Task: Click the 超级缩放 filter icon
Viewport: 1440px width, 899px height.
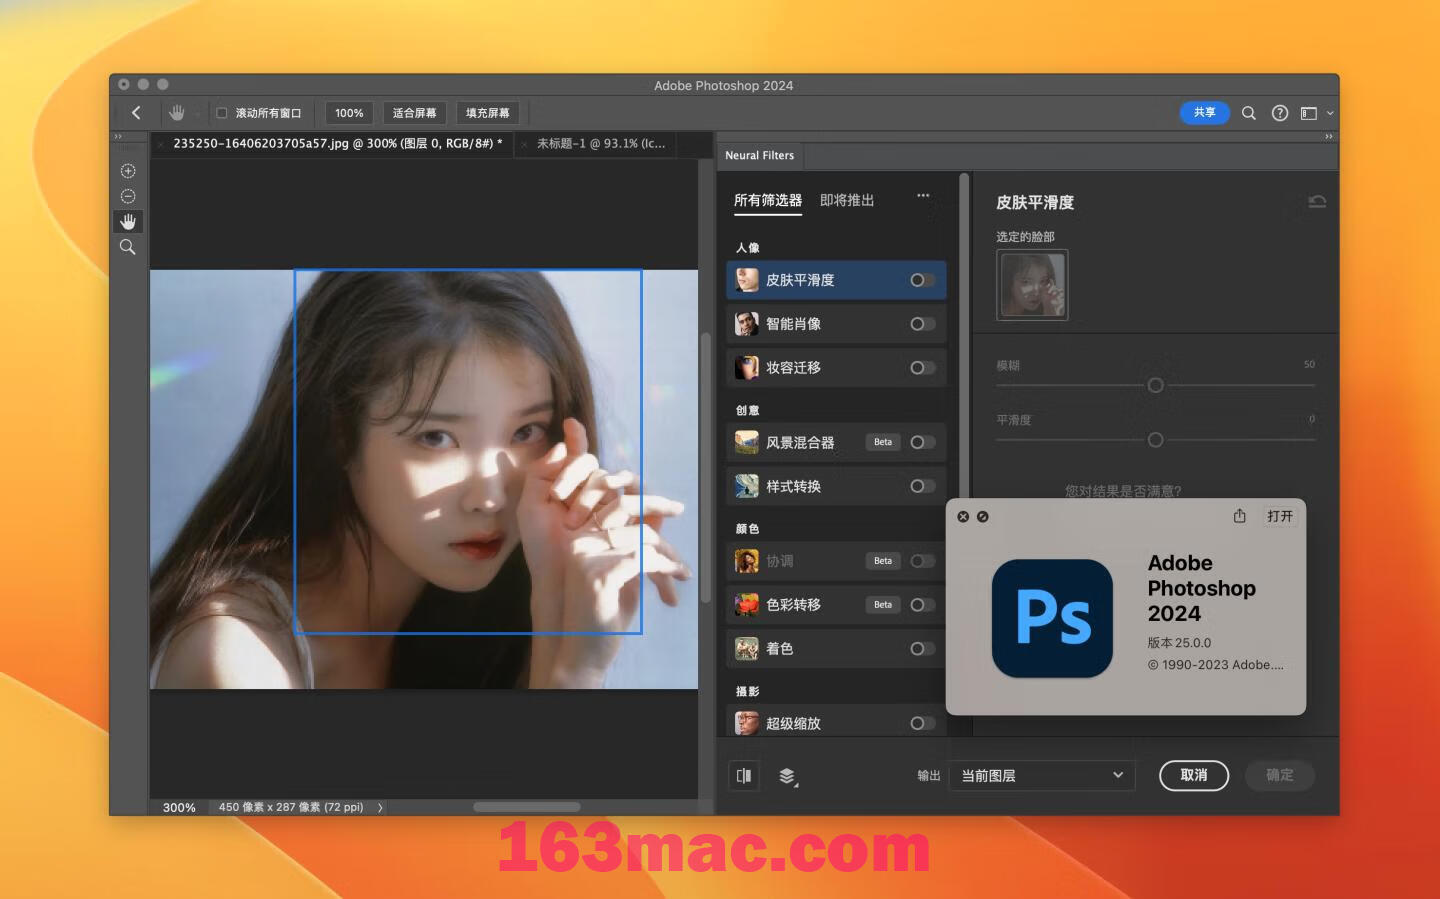Action: (747, 723)
